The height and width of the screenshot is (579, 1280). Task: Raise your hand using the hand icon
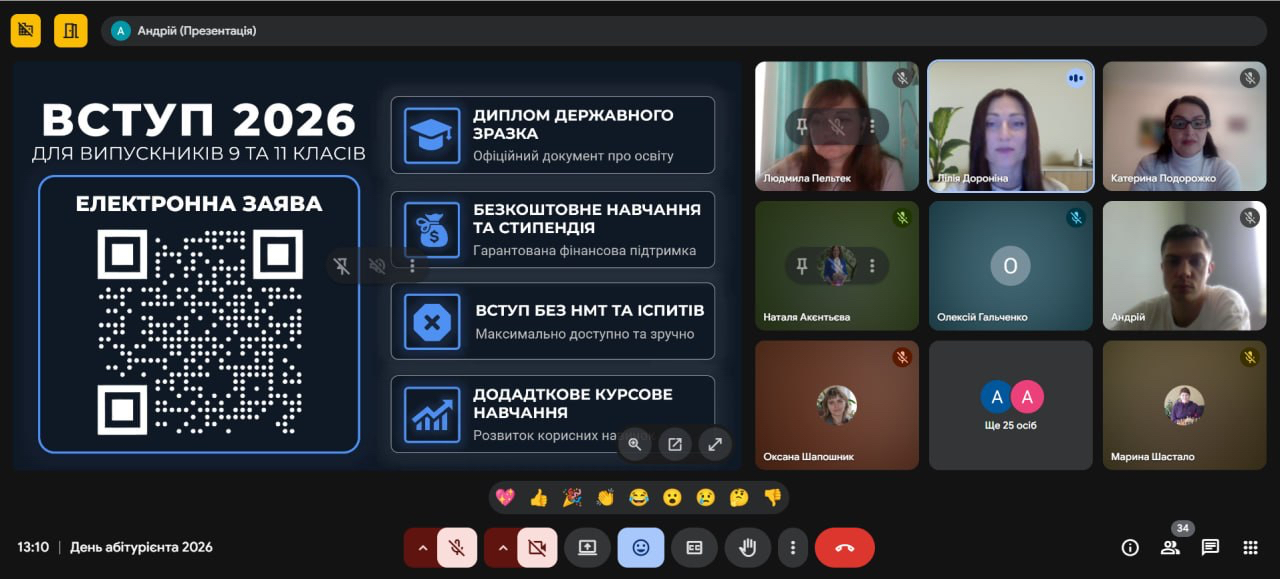click(747, 547)
